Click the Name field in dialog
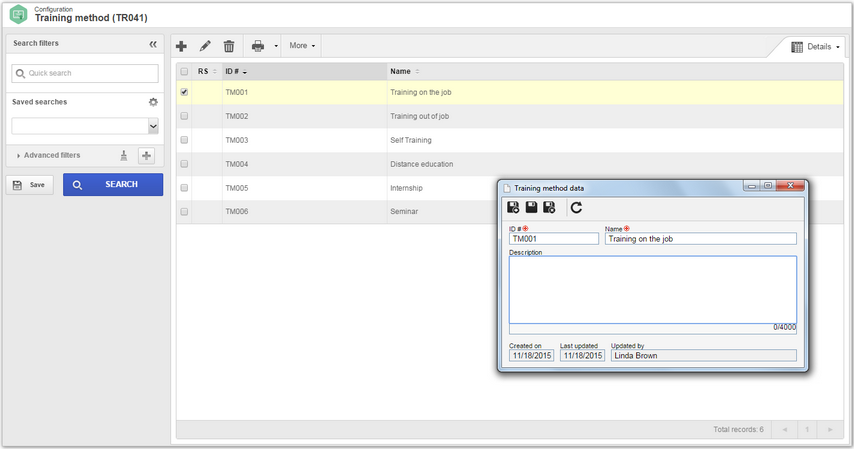 tap(700, 239)
